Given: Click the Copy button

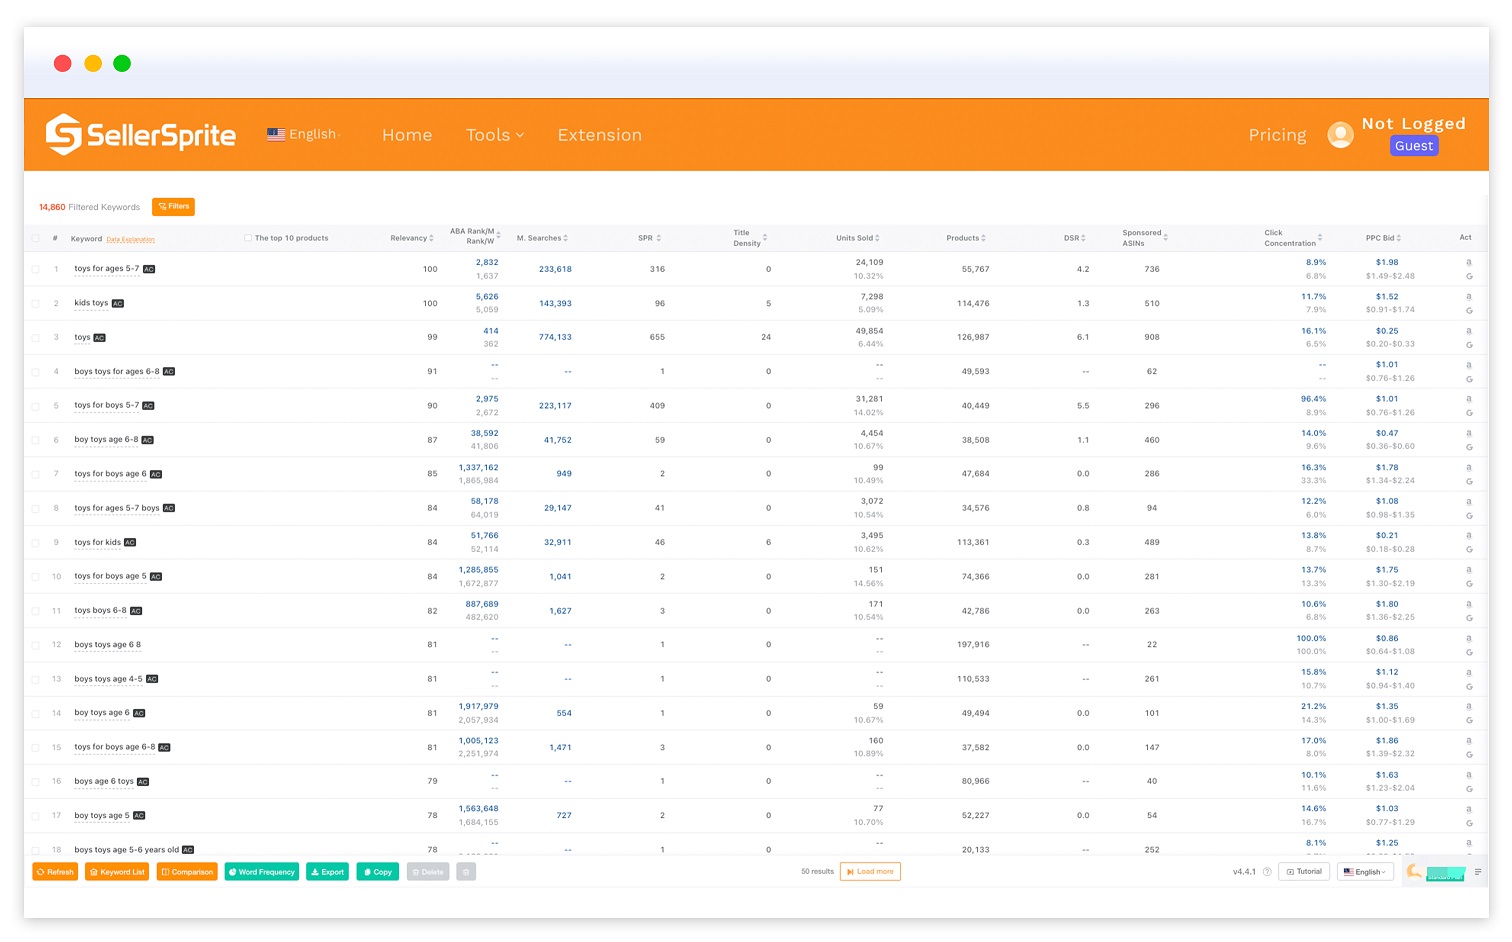Looking at the screenshot, I should tap(378, 872).
